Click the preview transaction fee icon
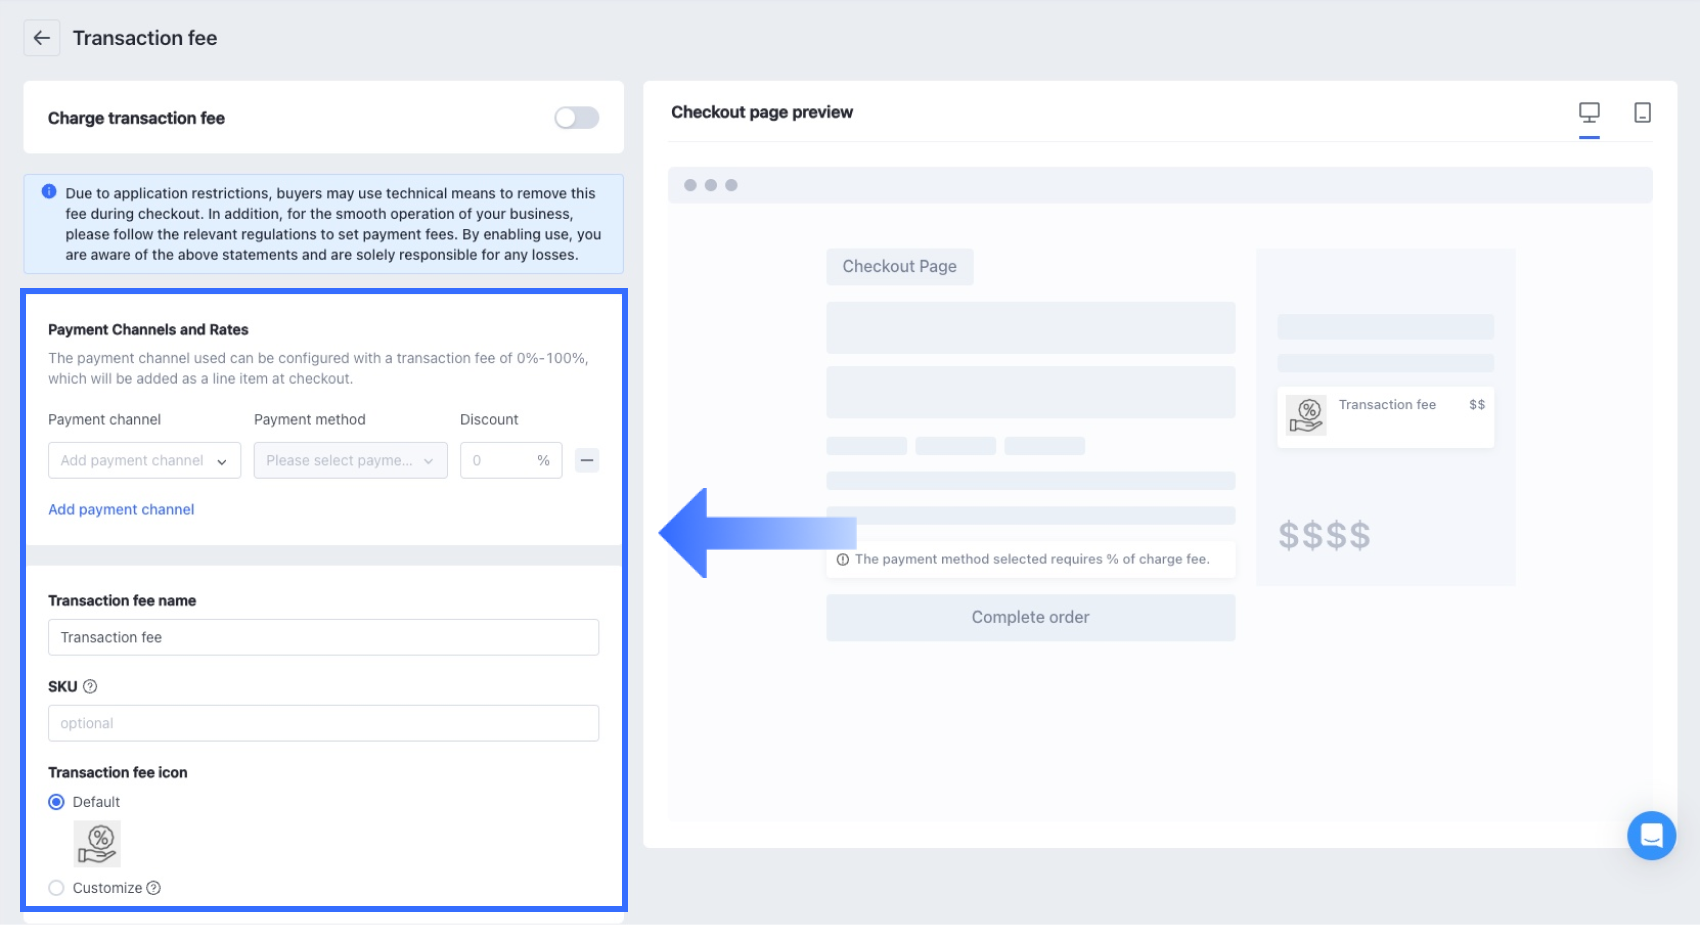 (1306, 415)
